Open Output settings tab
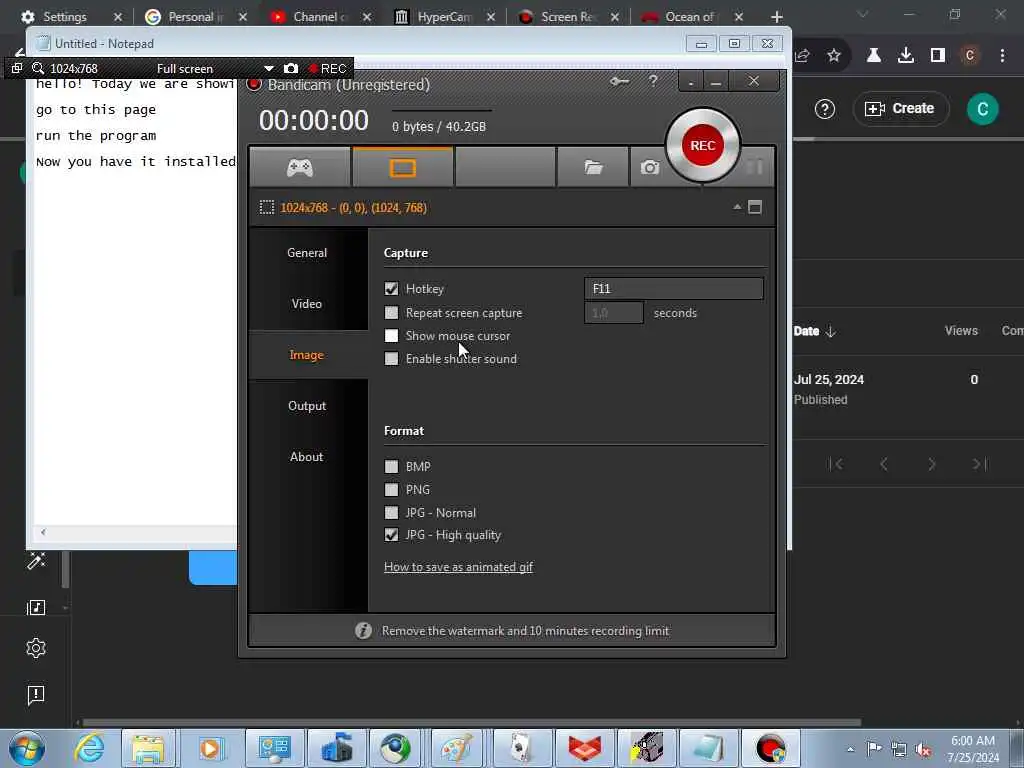Screen dimensions: 1024x768 (x=307, y=406)
